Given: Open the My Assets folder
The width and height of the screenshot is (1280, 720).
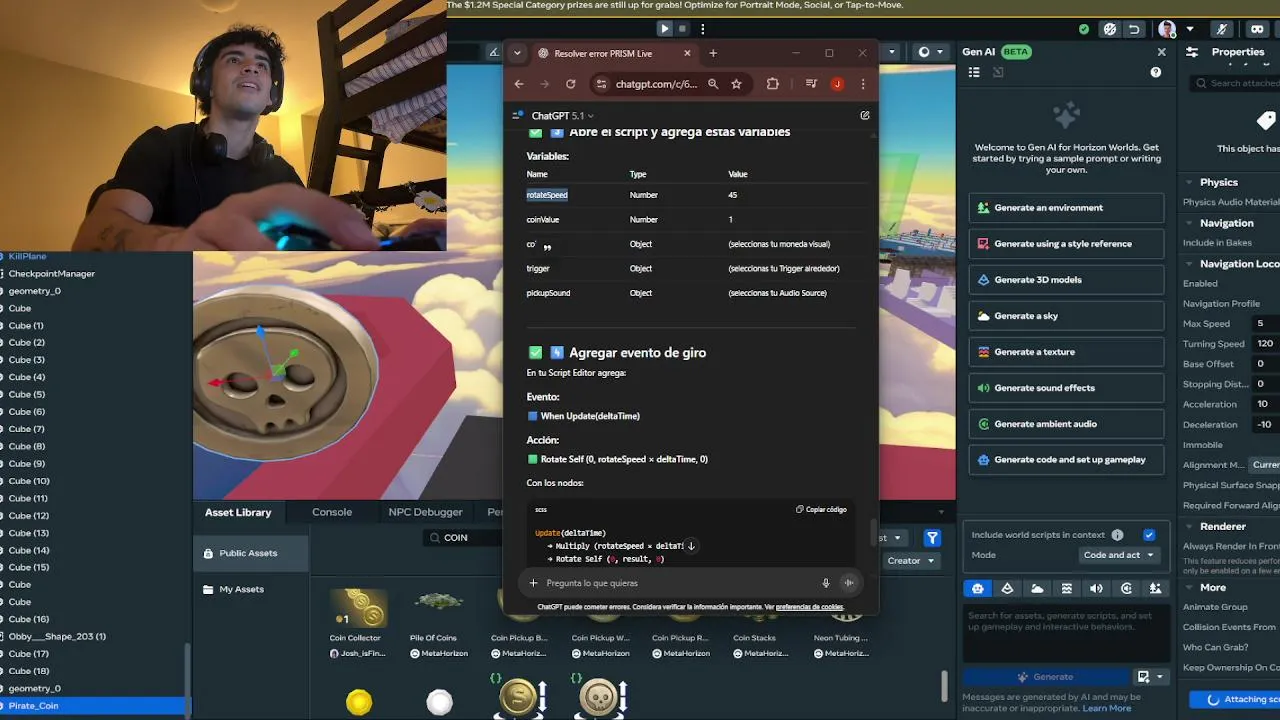Looking at the screenshot, I should pos(249,589).
